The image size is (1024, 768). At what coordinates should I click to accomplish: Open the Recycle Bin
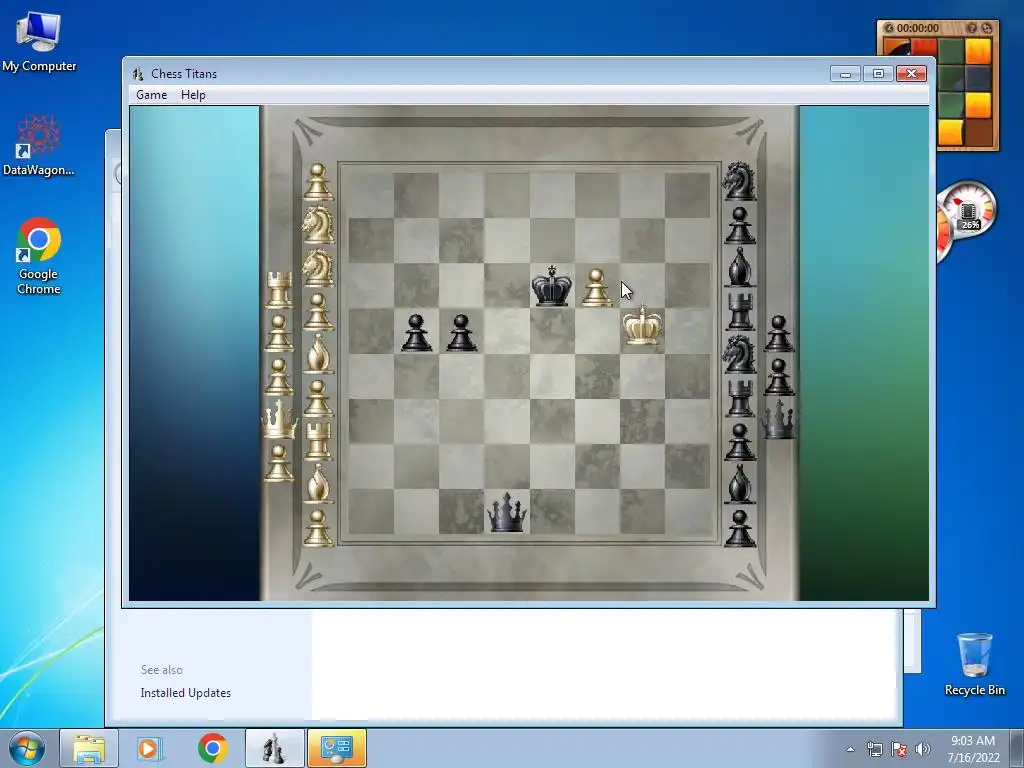(974, 664)
